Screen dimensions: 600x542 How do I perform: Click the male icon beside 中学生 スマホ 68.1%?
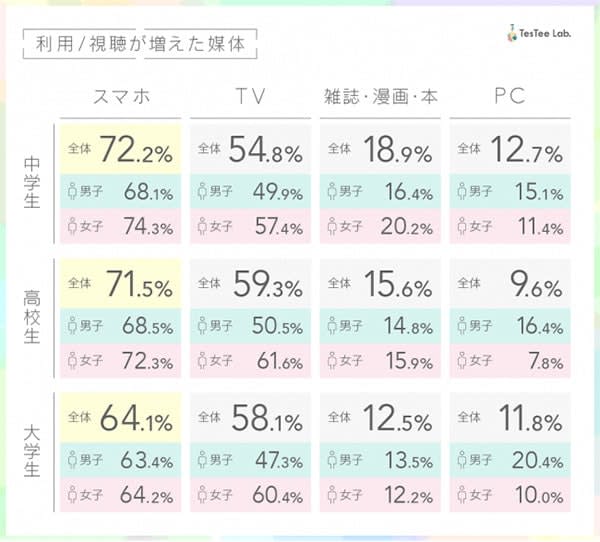[x=72, y=191]
